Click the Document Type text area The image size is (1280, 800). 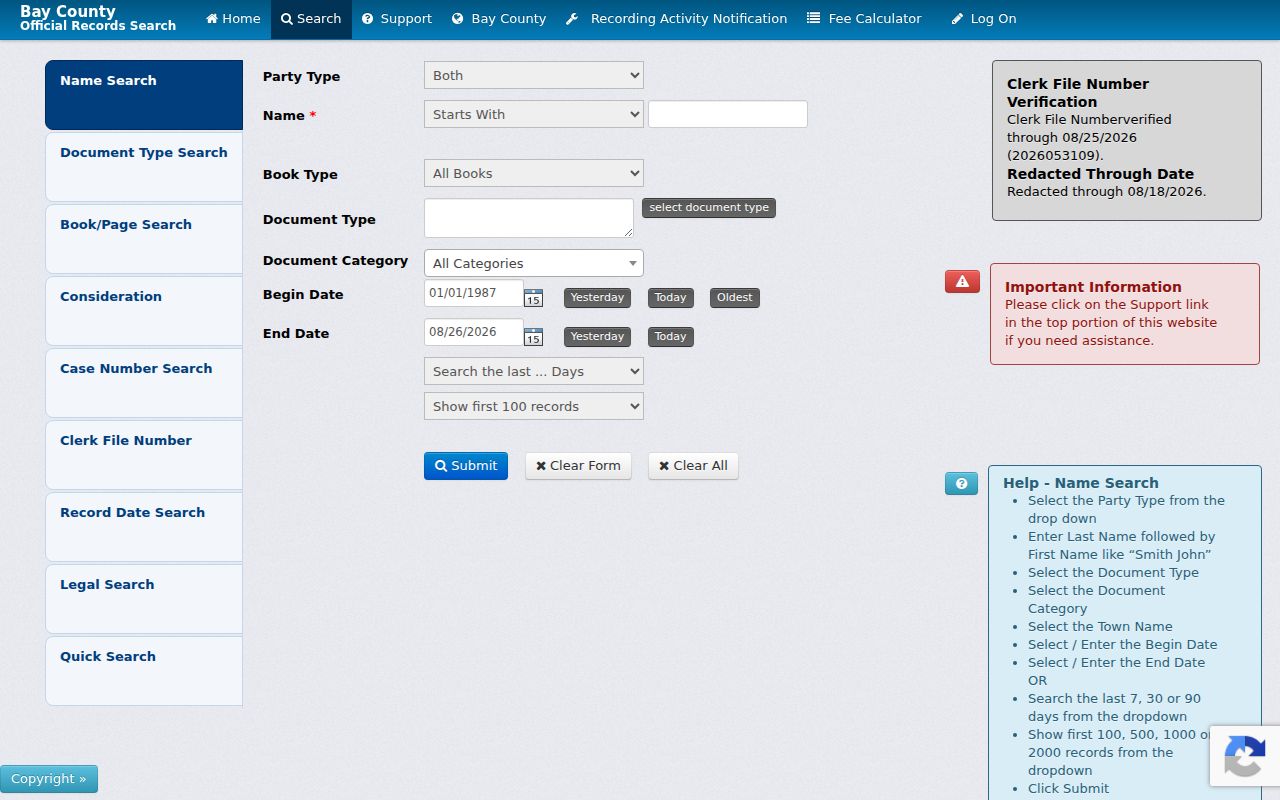click(x=529, y=218)
